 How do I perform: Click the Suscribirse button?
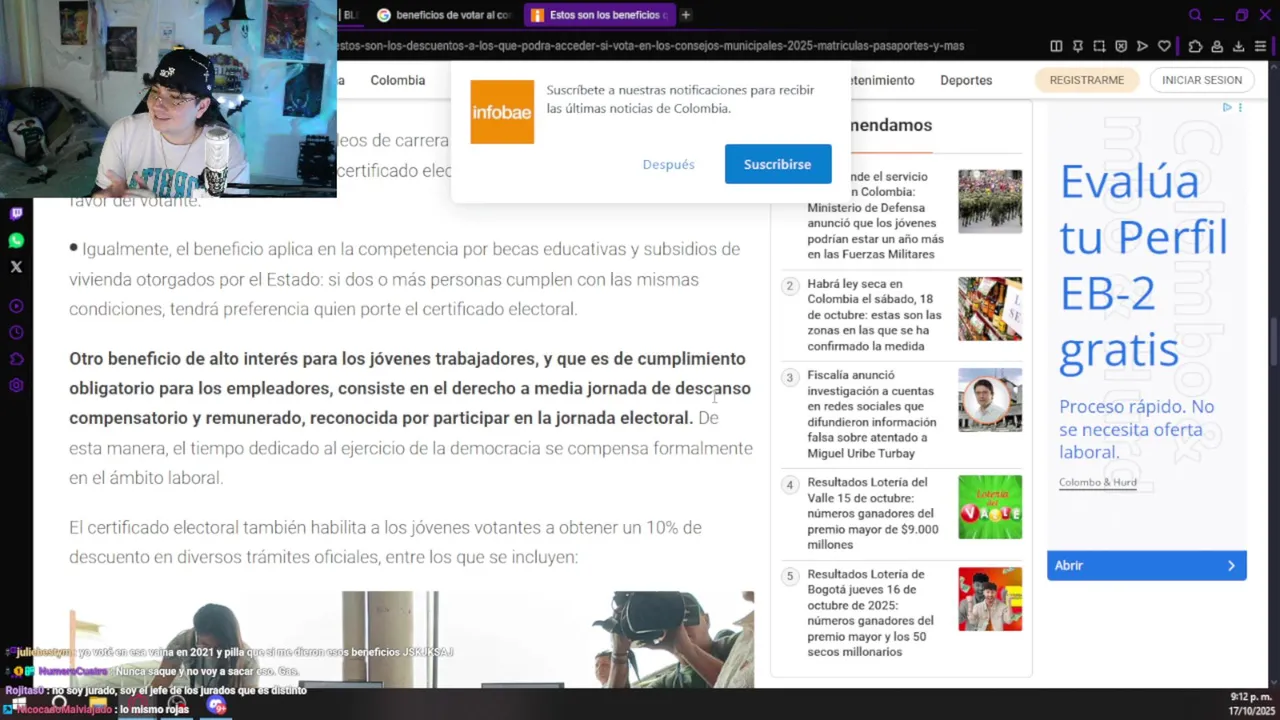coord(778,164)
